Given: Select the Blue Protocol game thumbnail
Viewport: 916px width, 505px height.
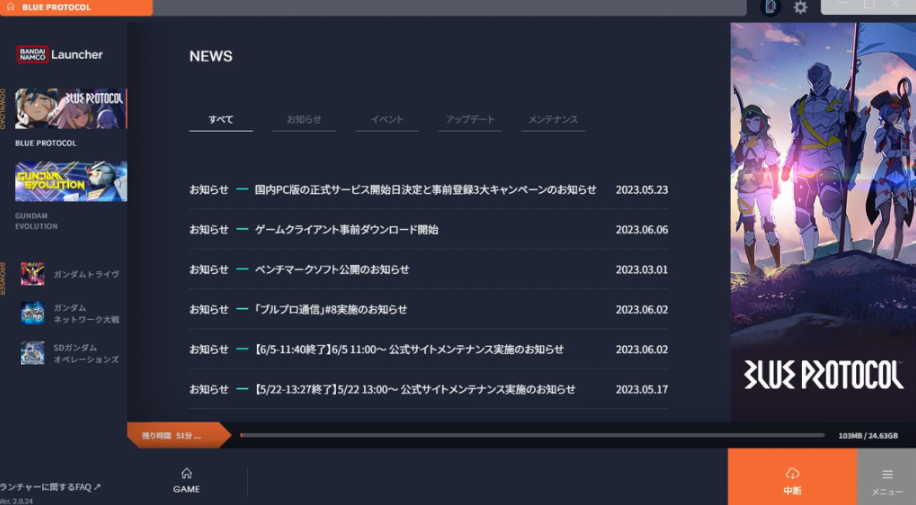Looking at the screenshot, I should (71, 108).
